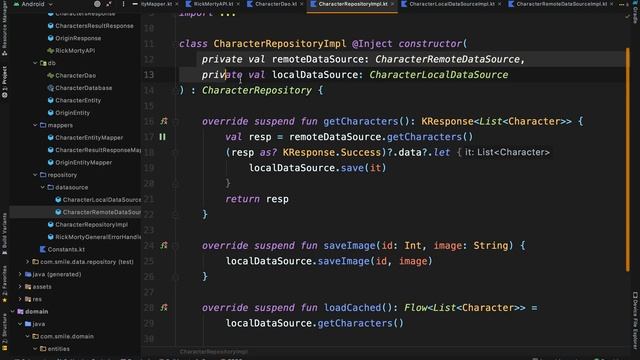Screen dimensions: 640x360
Task: Click override gutter icon beside saveImage
Action: [164, 245]
